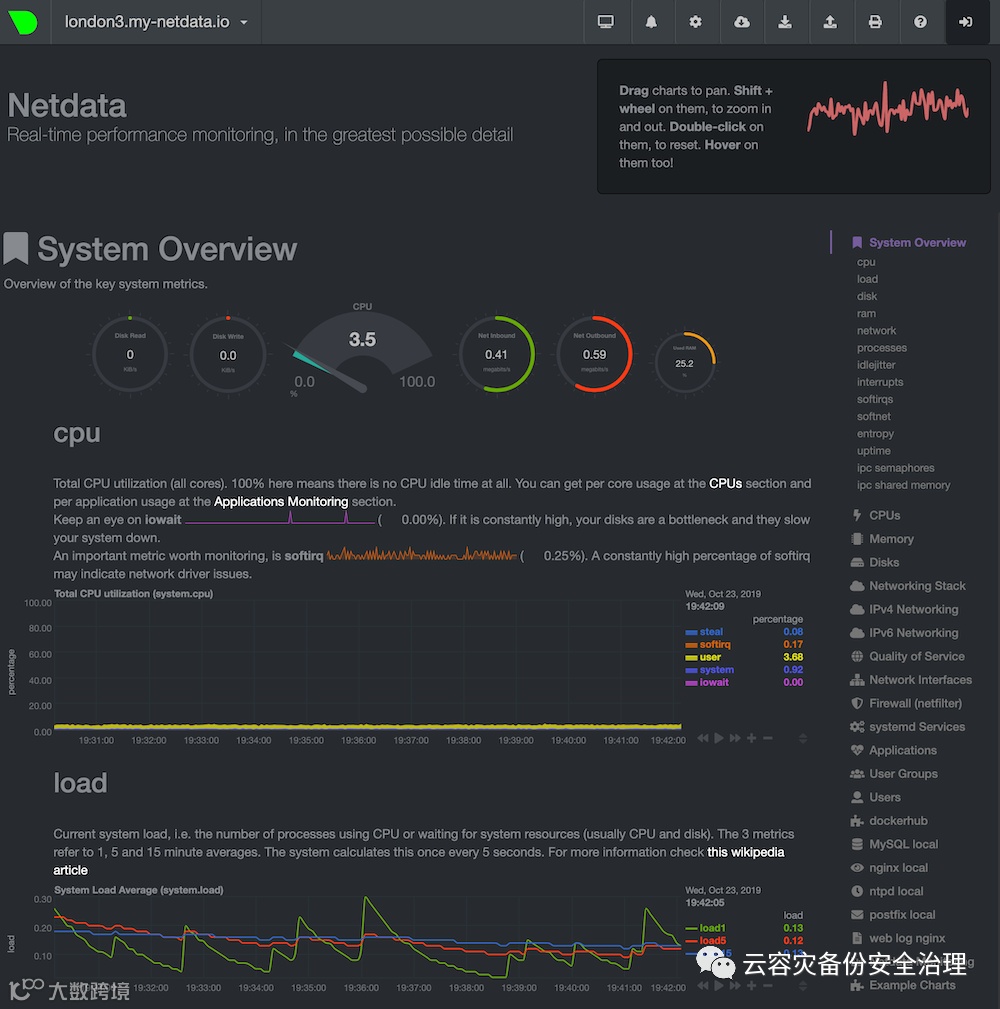Toggle the steal dimension in CPU legend
Screen dimensions: 1000x1009
[711, 632]
